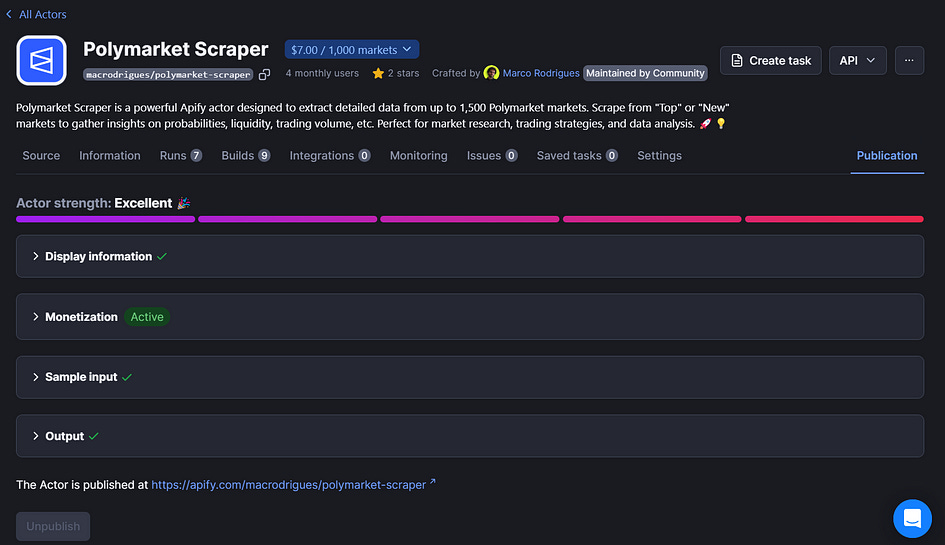Viewport: 945px width, 545px height.
Task: Click the macrodrigues/polymarket-scraper ID label
Action: pyautogui.click(x=168, y=75)
